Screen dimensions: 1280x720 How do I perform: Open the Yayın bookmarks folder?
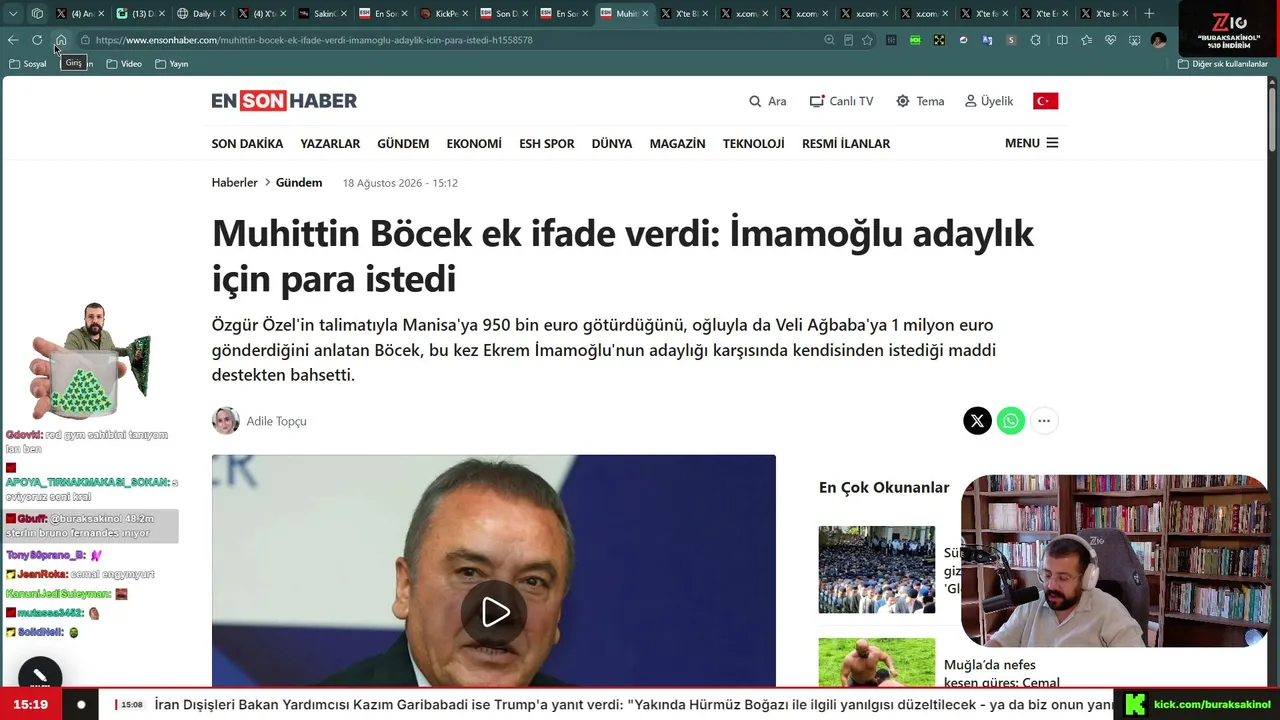tap(172, 64)
